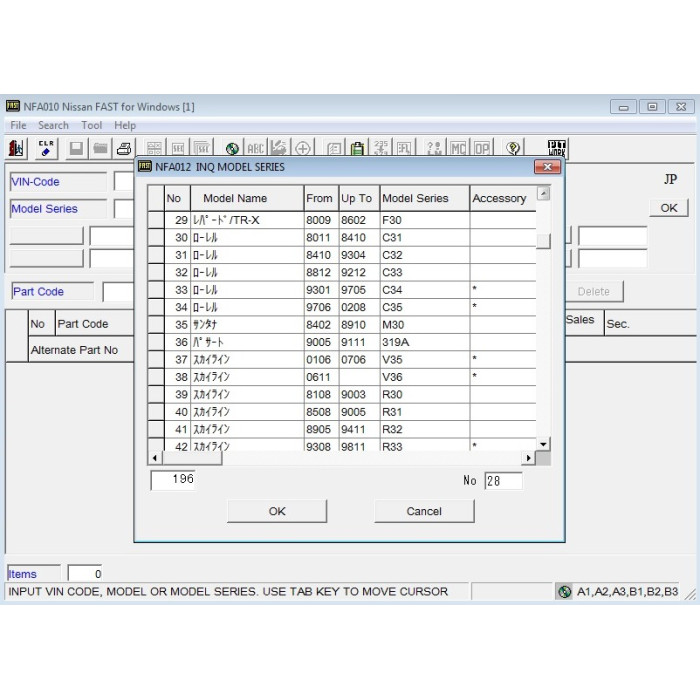Click the FL toolbar icon
The width and height of the screenshot is (700, 700).
coord(404,148)
